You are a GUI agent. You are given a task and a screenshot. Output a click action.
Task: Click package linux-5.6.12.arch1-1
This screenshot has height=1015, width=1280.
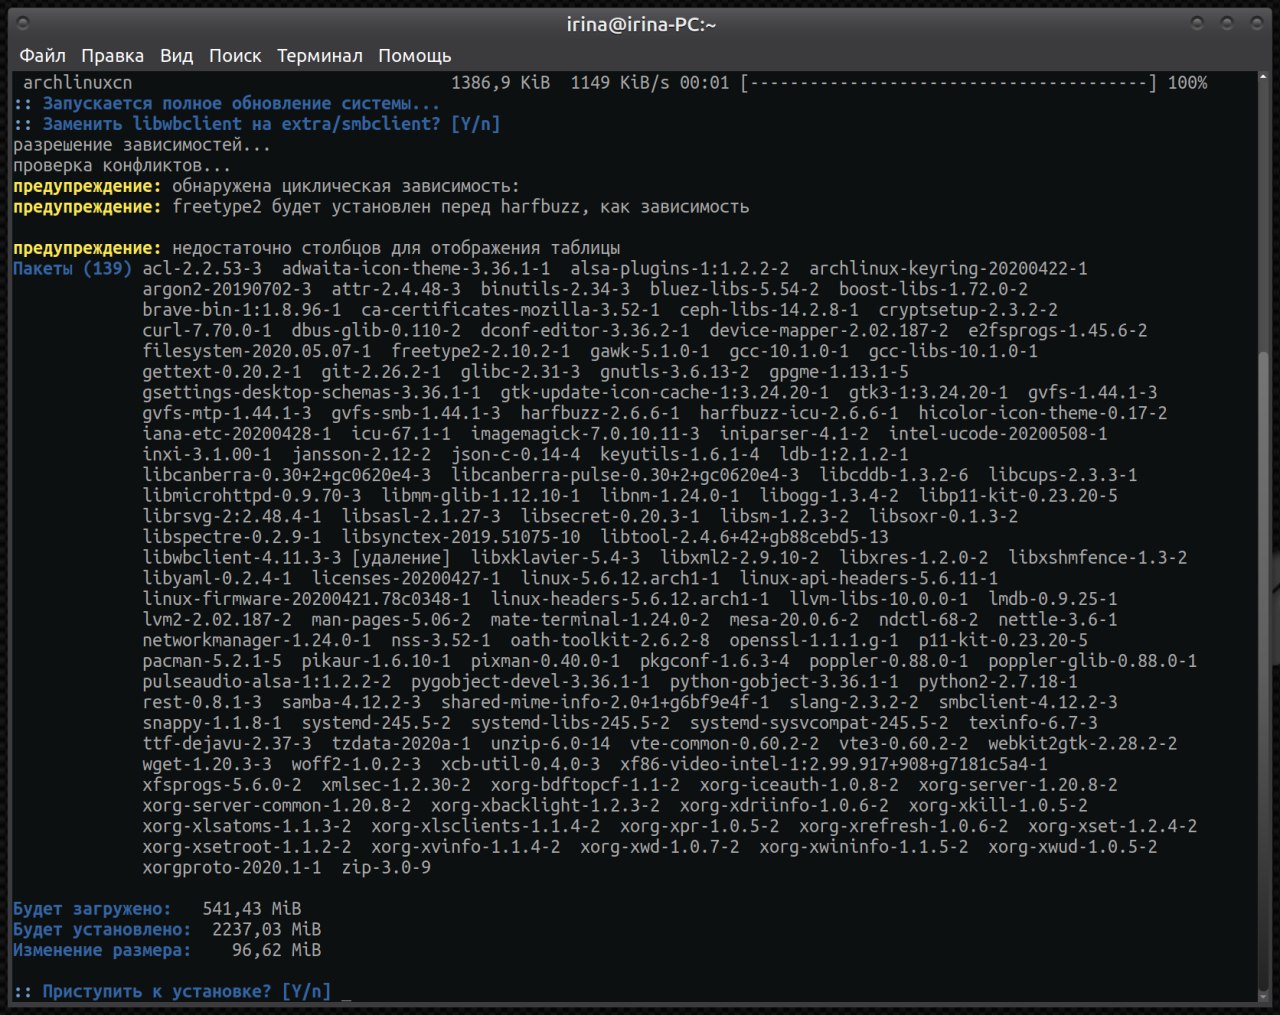tap(620, 579)
